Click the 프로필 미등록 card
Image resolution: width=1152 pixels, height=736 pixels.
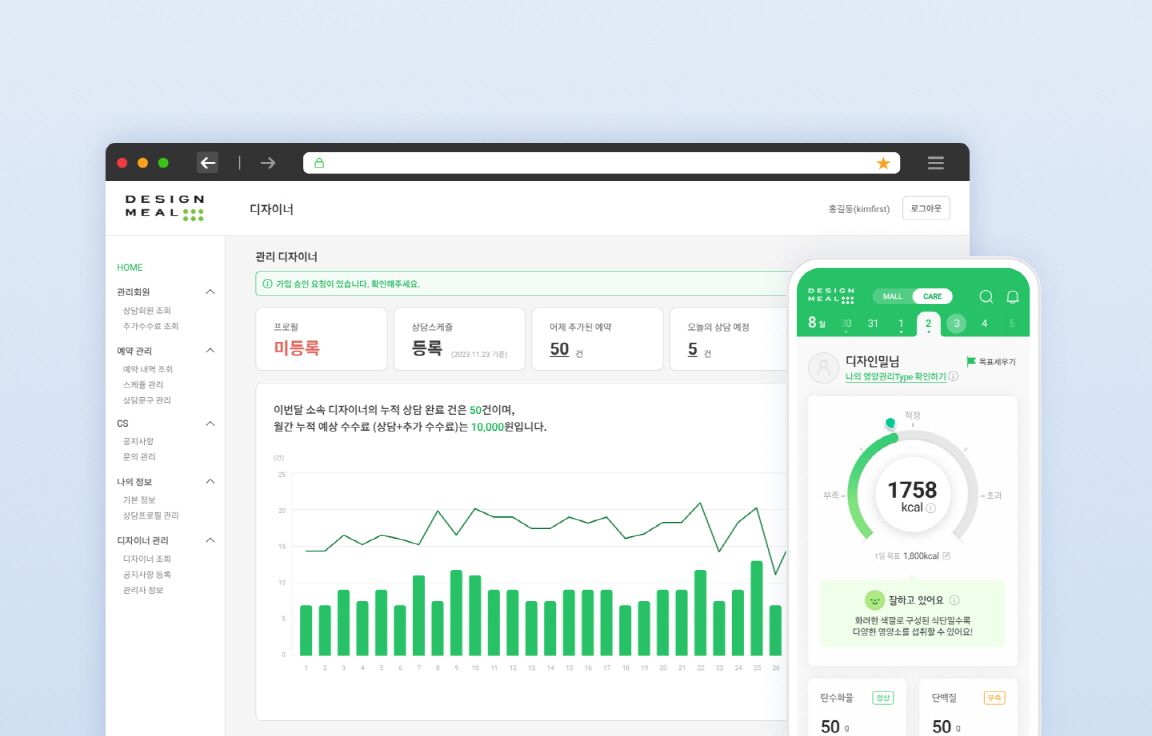click(321, 339)
